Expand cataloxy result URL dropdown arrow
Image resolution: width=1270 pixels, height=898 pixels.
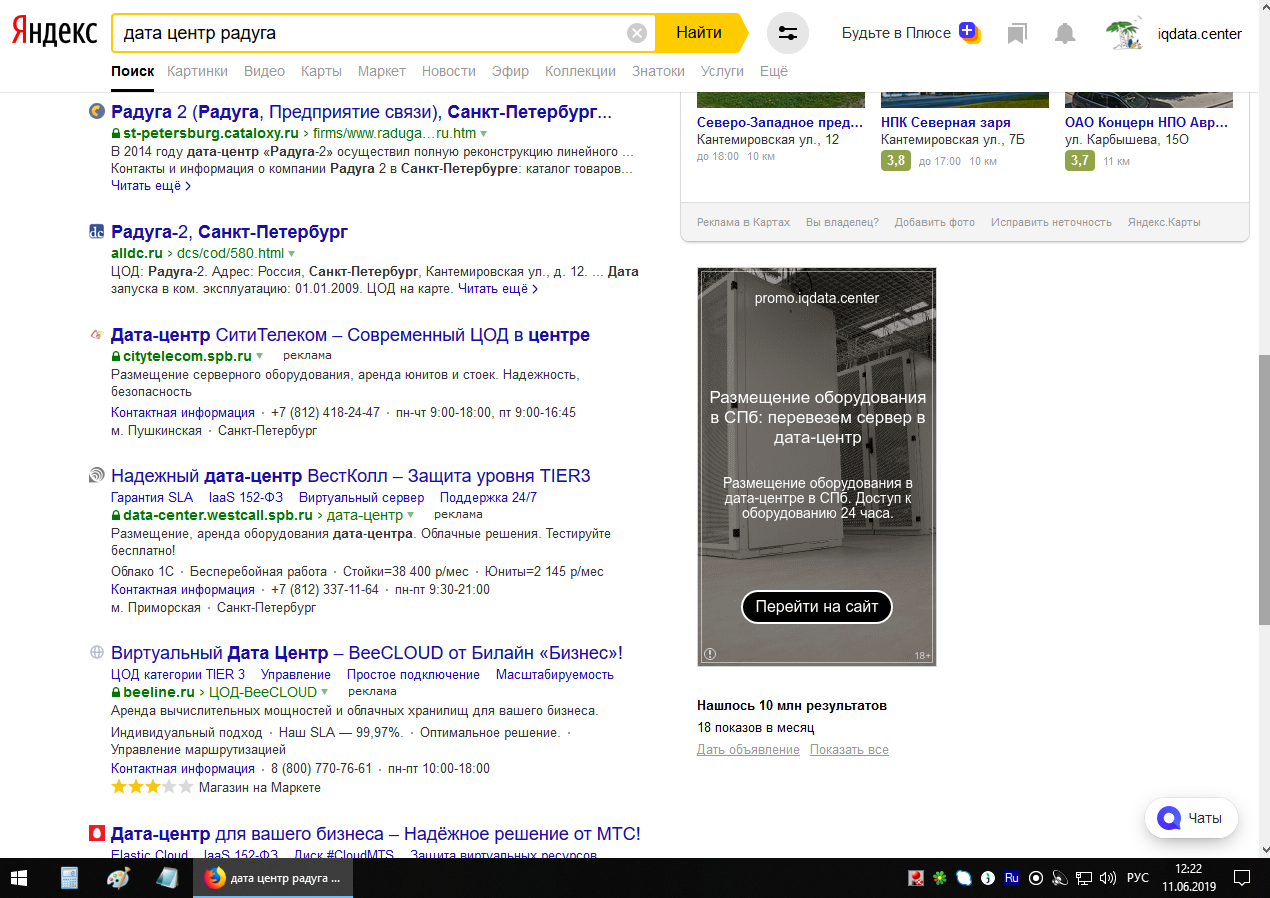(484, 133)
